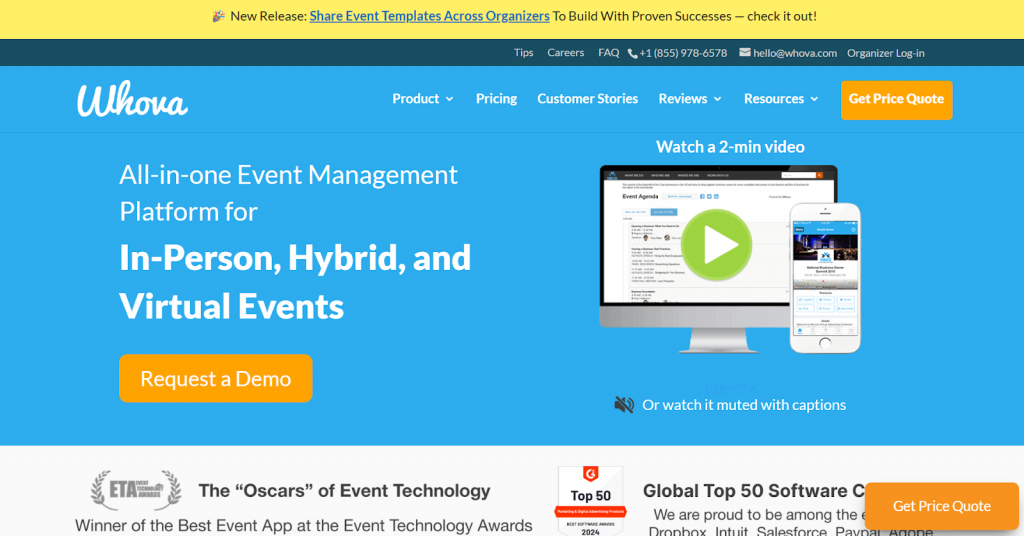This screenshot has height=536, width=1024.
Task: Open the Pricing page
Action: click(496, 99)
